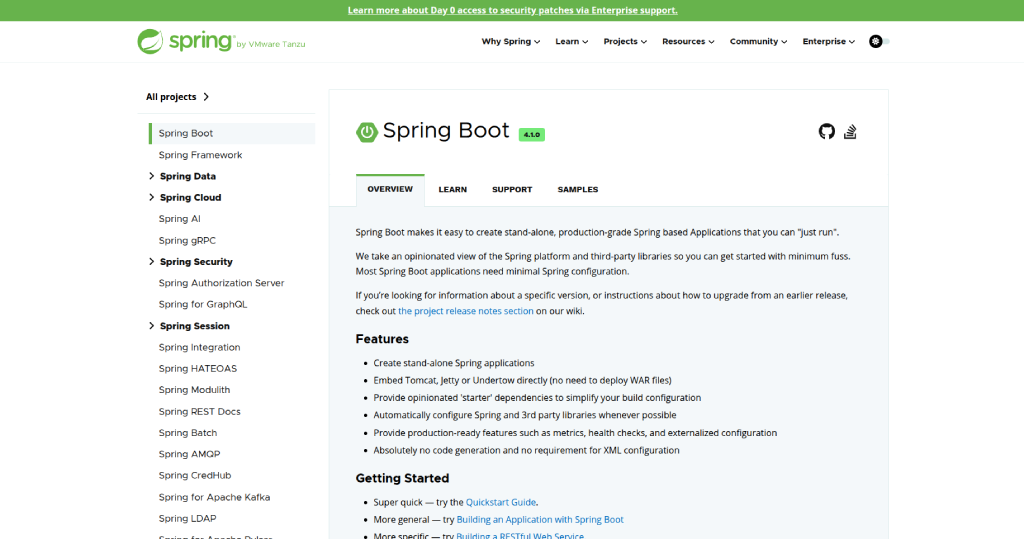Select Spring AI in the sidebar
This screenshot has height=539, width=1024.
click(180, 219)
